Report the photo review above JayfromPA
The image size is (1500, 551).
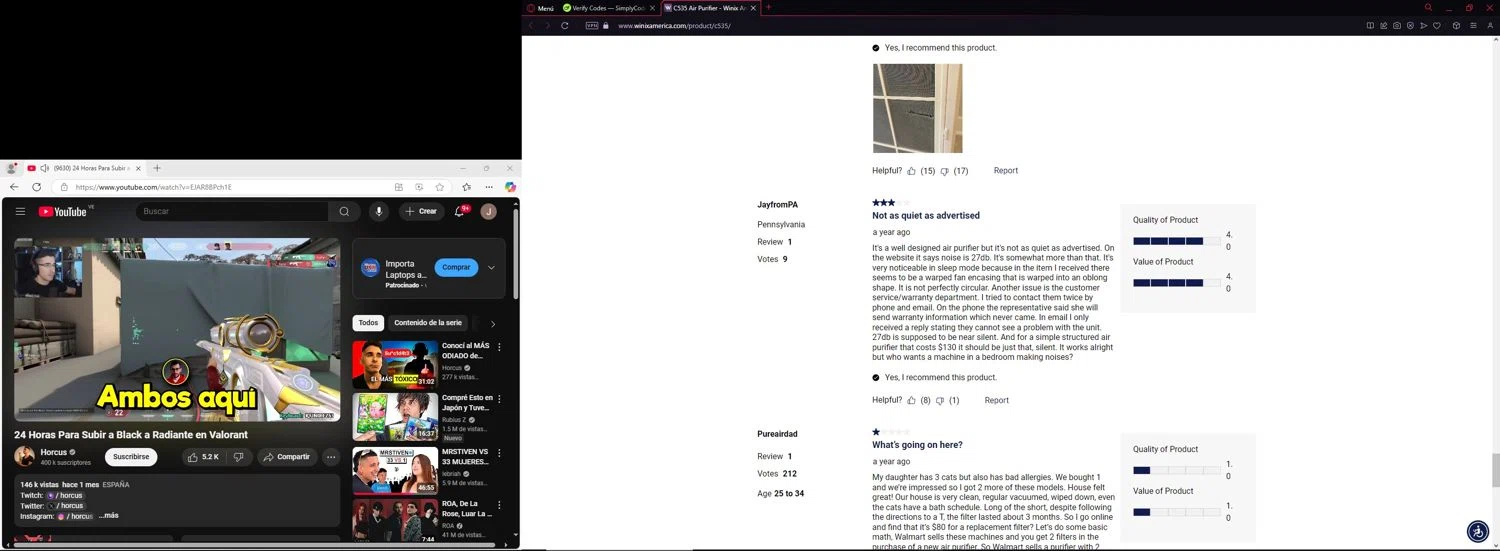point(1006,171)
